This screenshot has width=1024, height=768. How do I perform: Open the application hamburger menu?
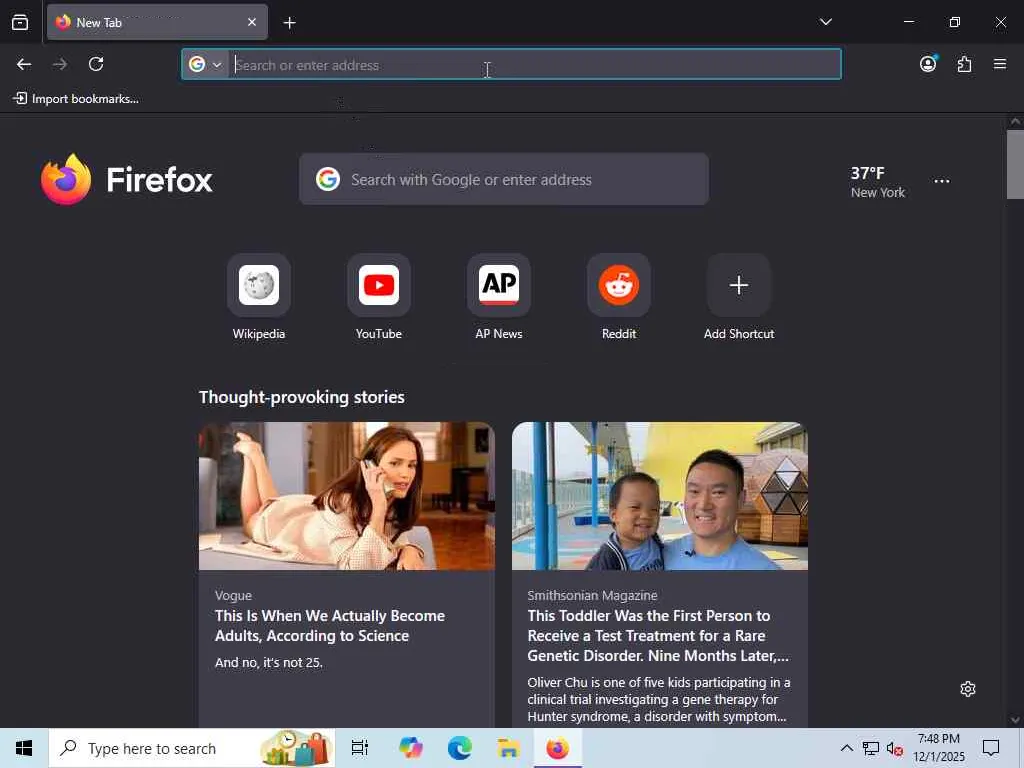pyautogui.click(x=1000, y=64)
